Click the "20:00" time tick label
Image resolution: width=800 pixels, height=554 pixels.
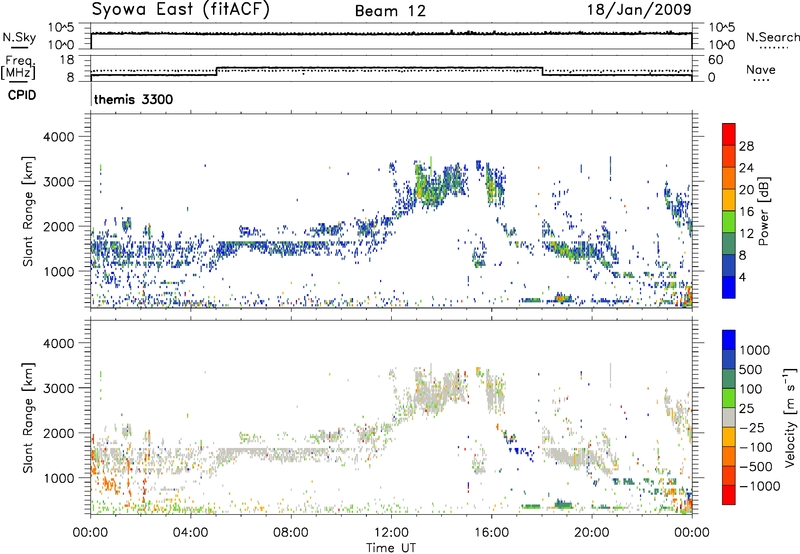click(x=591, y=533)
